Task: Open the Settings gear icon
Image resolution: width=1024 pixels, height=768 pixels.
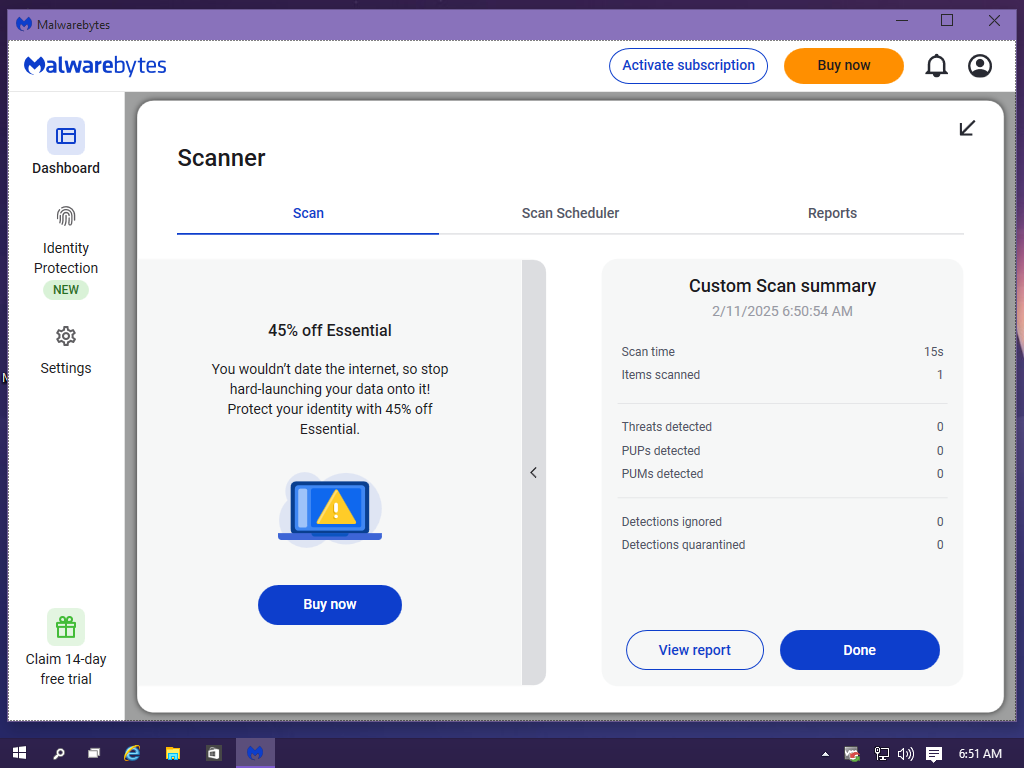Action: click(66, 336)
